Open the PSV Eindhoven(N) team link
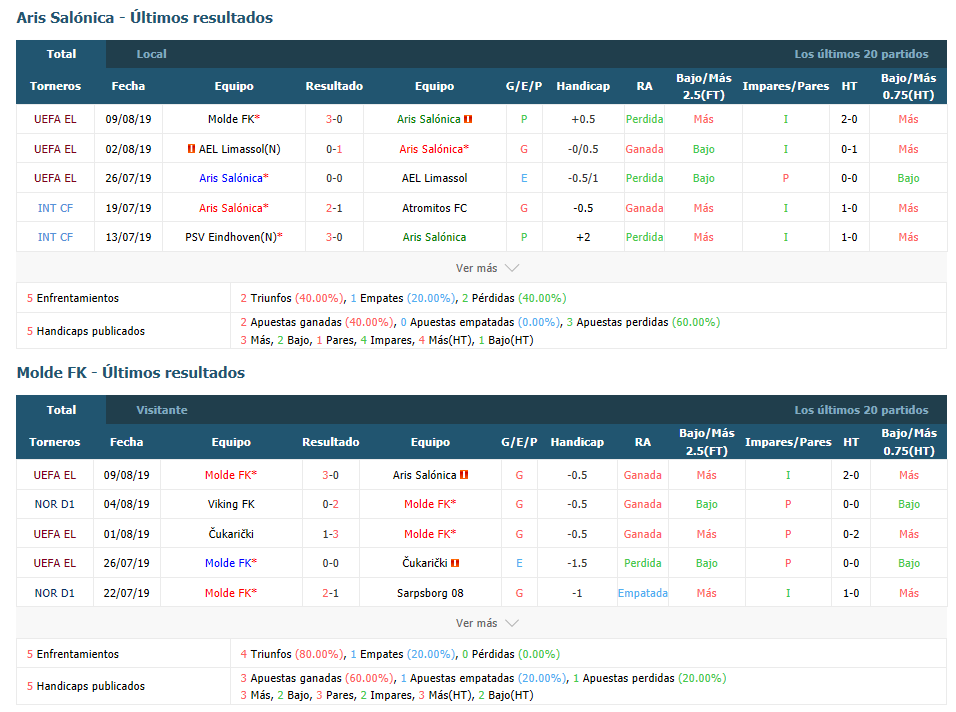956x712 pixels. [x=231, y=237]
